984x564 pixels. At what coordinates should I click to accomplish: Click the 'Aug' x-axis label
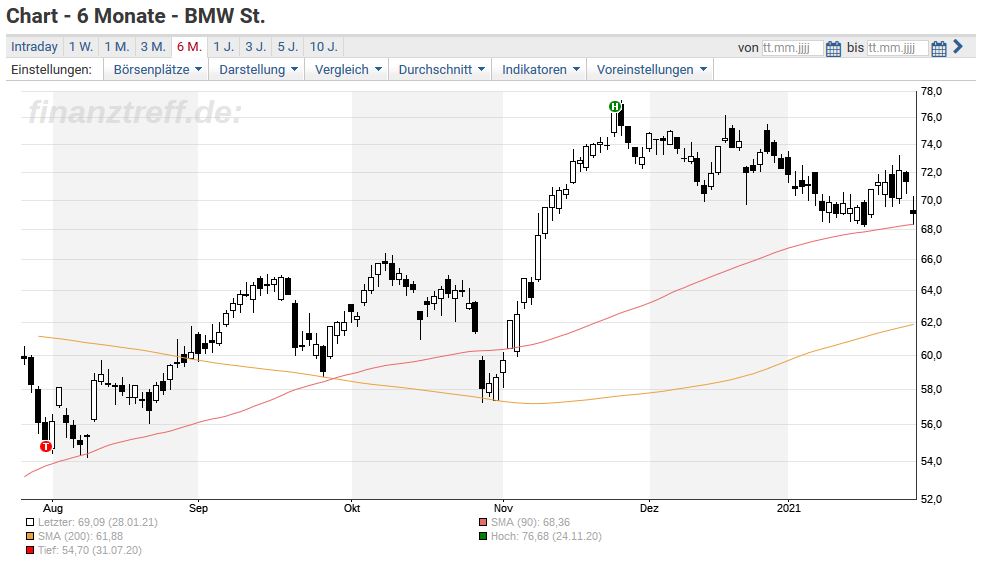(x=53, y=508)
